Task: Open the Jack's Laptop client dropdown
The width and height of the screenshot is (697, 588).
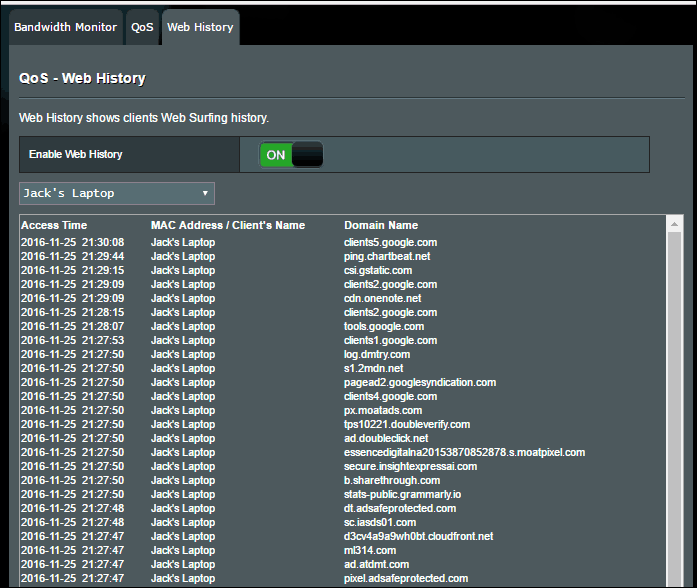Action: click(x=117, y=193)
